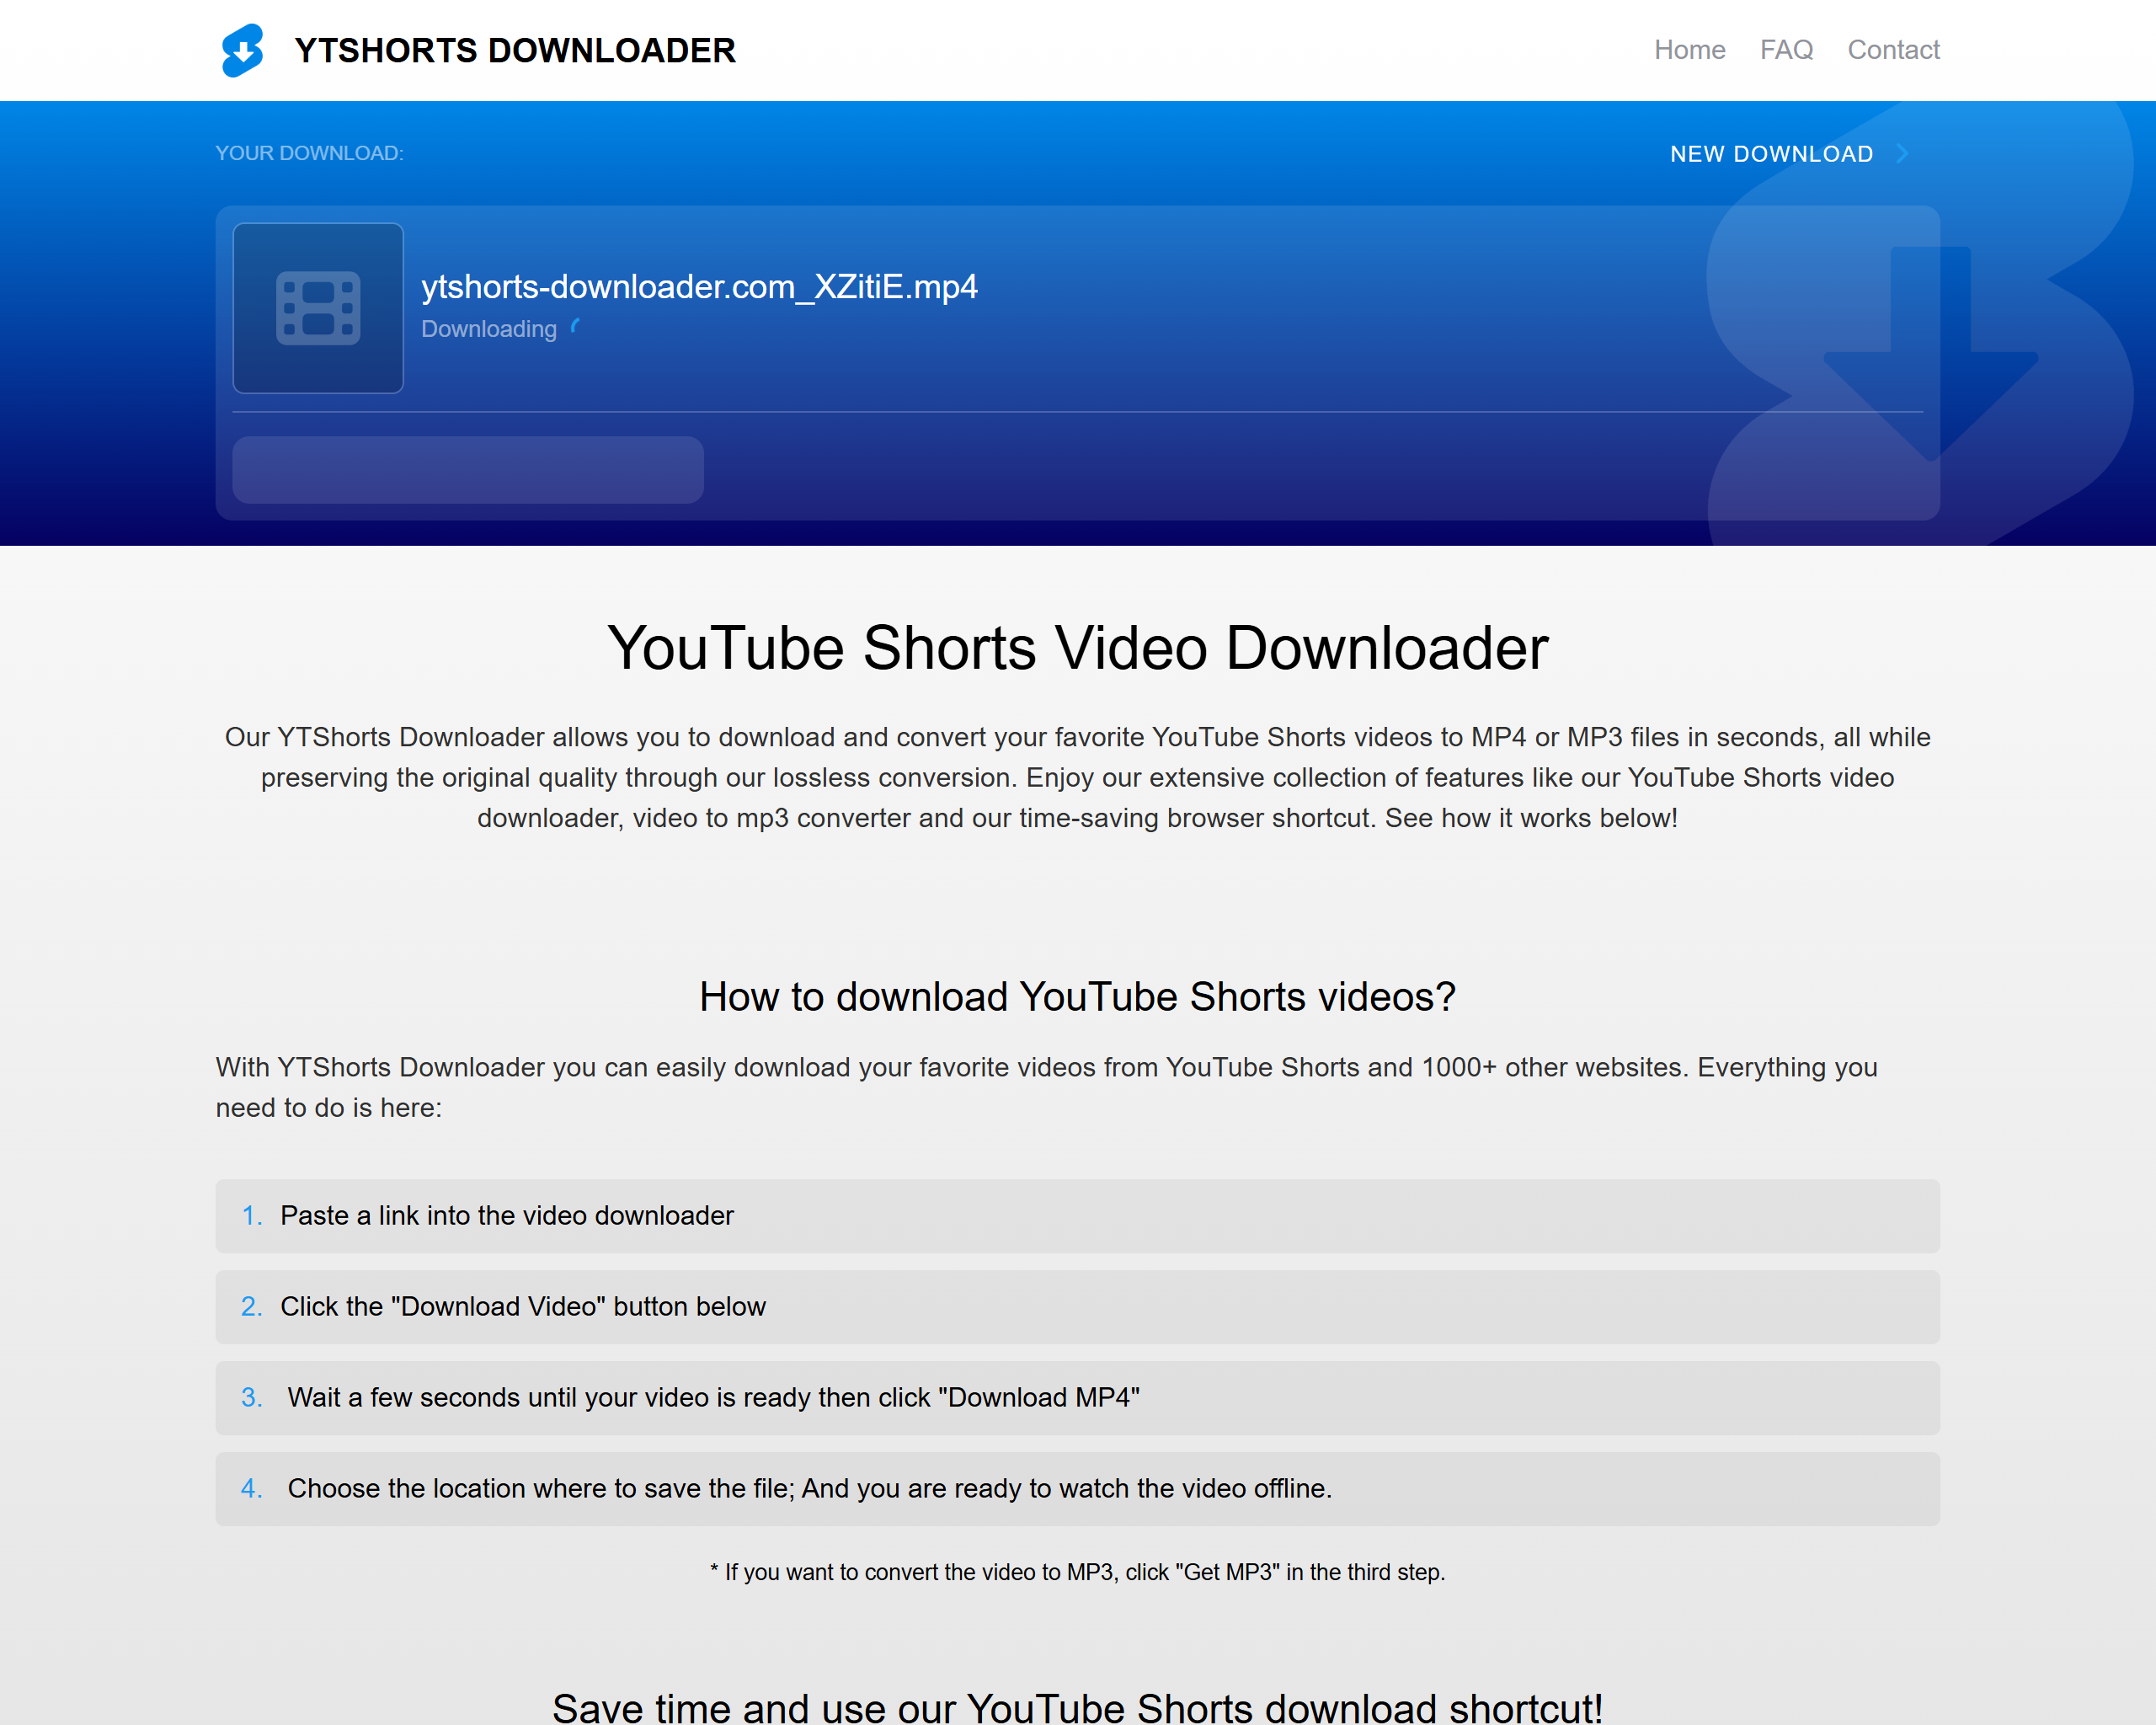
Task: Click the filename ytshorts-downloader.com_XZitiE.mp4
Action: pos(699,287)
